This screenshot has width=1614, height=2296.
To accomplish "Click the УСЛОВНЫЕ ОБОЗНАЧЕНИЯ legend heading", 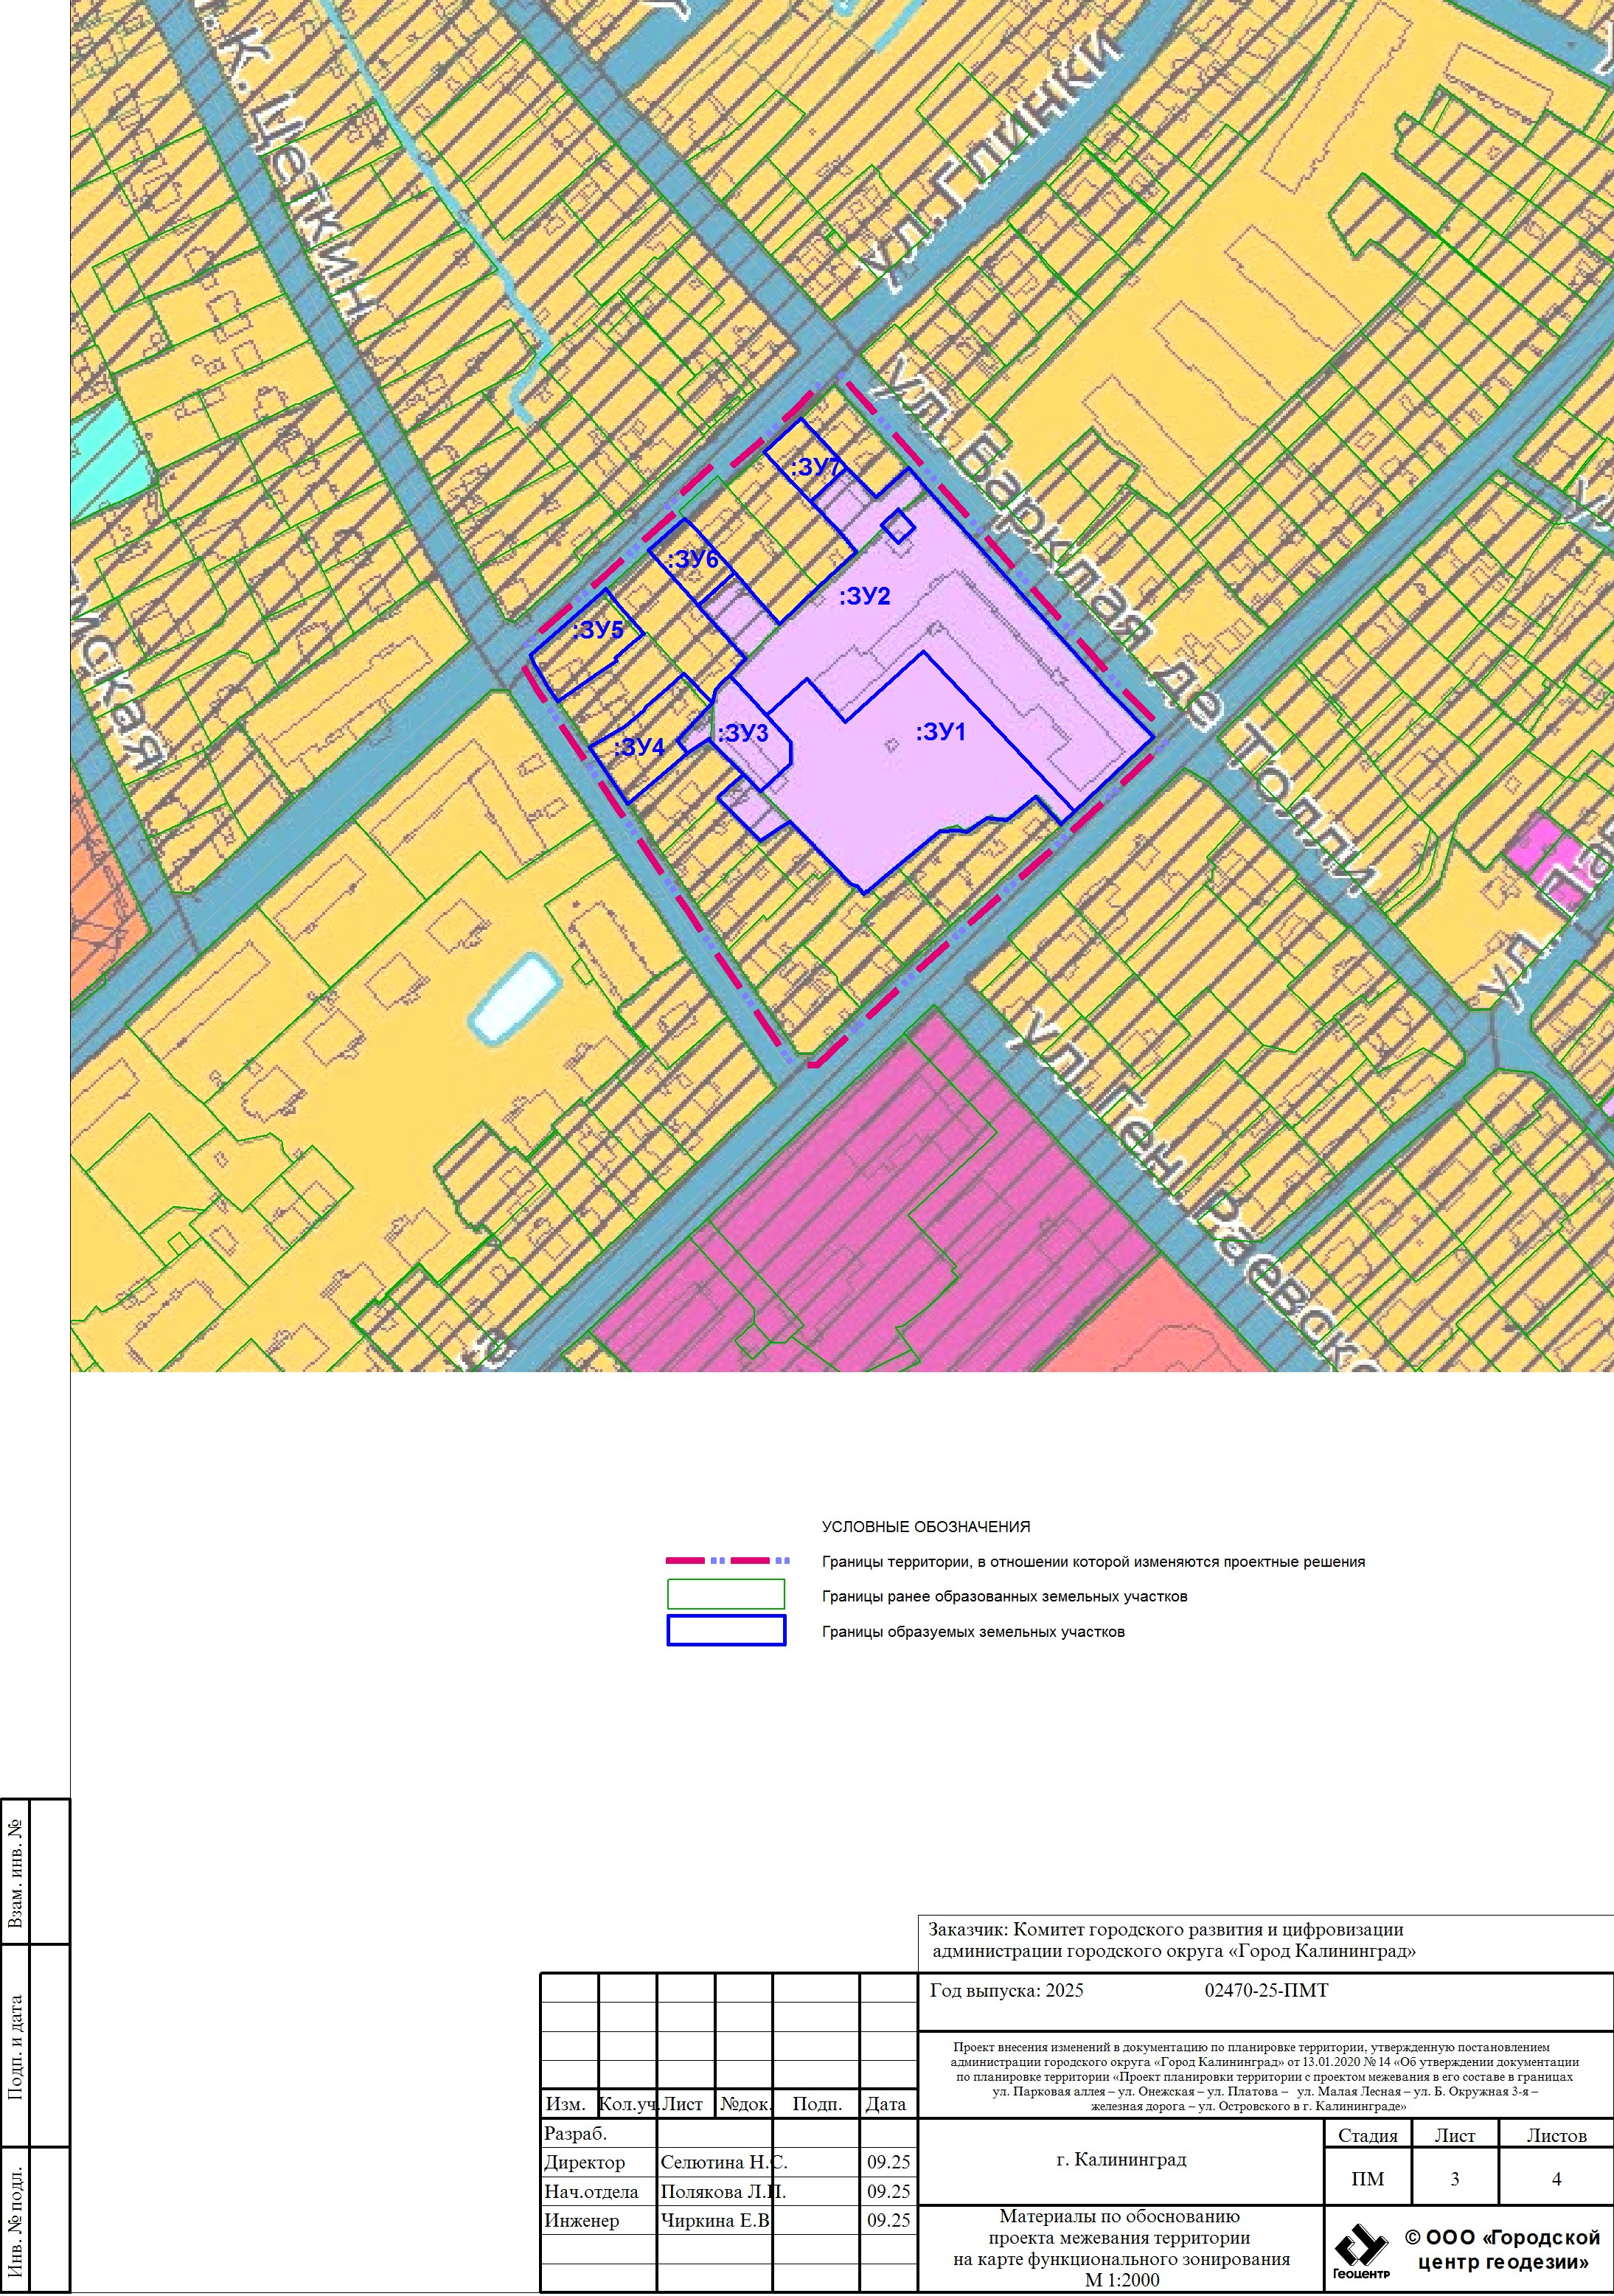I will point(925,1526).
